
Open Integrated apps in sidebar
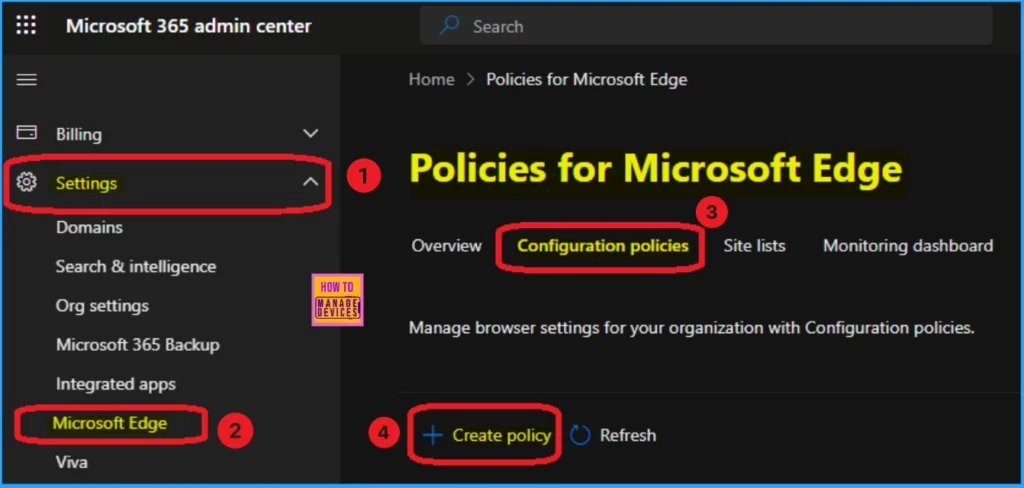pos(116,384)
